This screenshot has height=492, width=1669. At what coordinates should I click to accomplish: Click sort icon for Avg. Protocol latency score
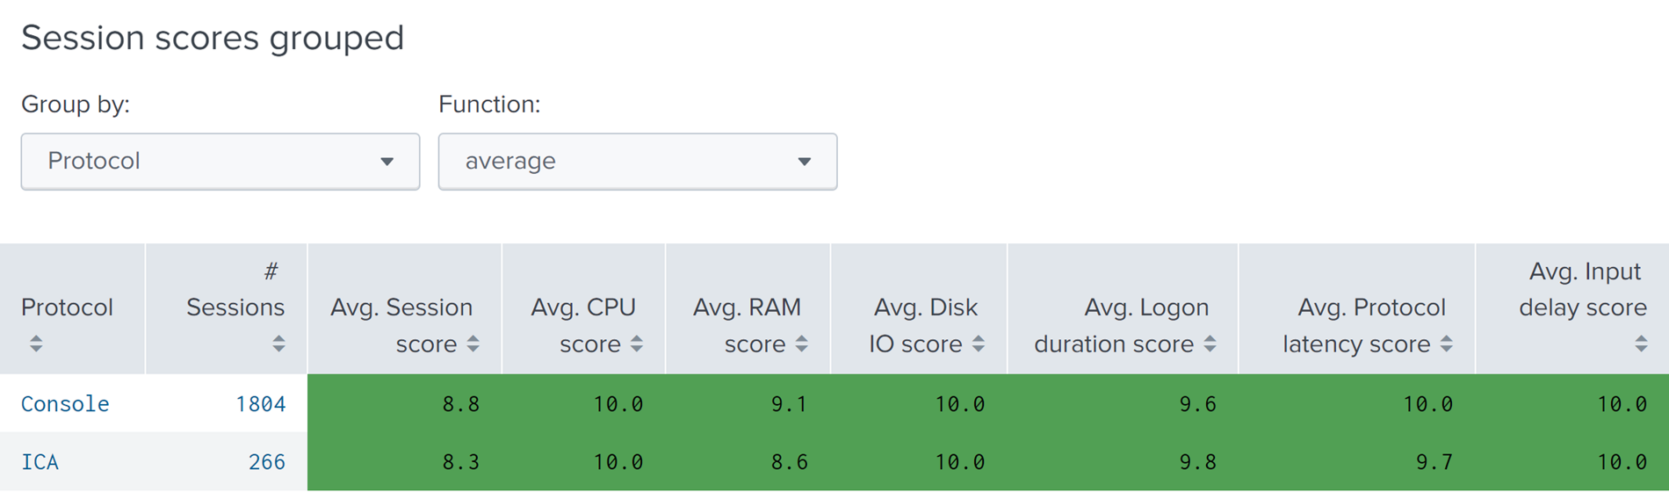click(1446, 344)
